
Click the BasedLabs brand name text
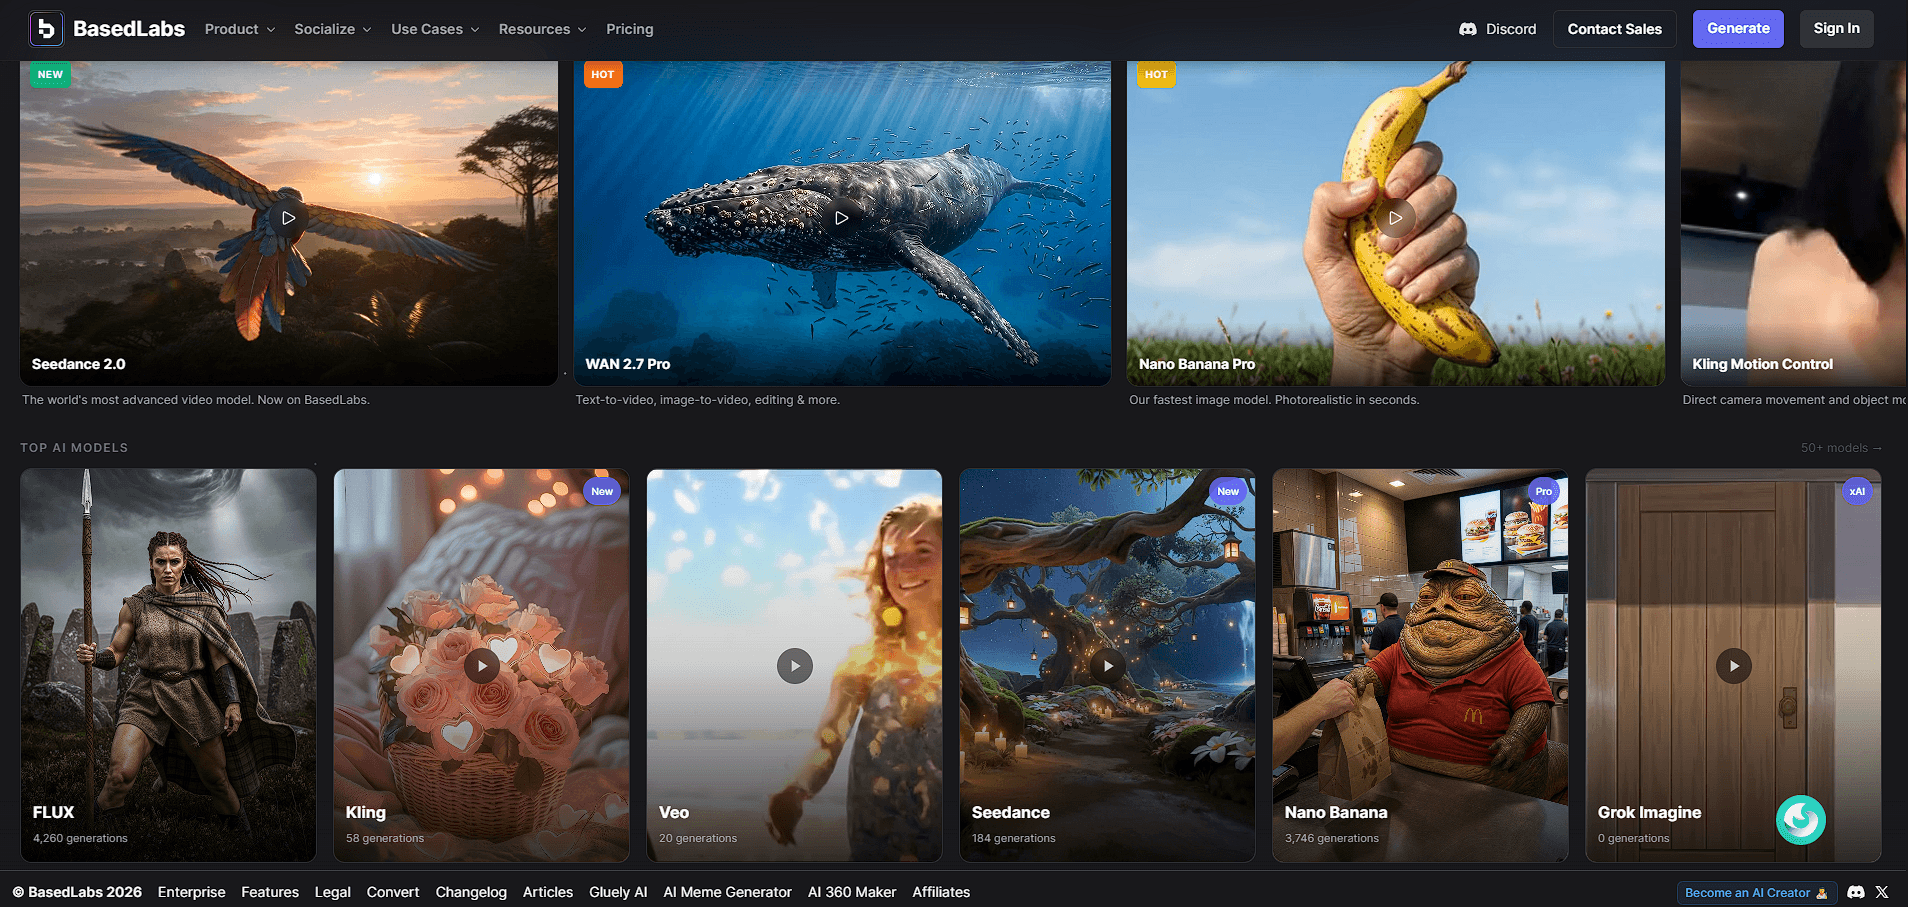pos(129,29)
